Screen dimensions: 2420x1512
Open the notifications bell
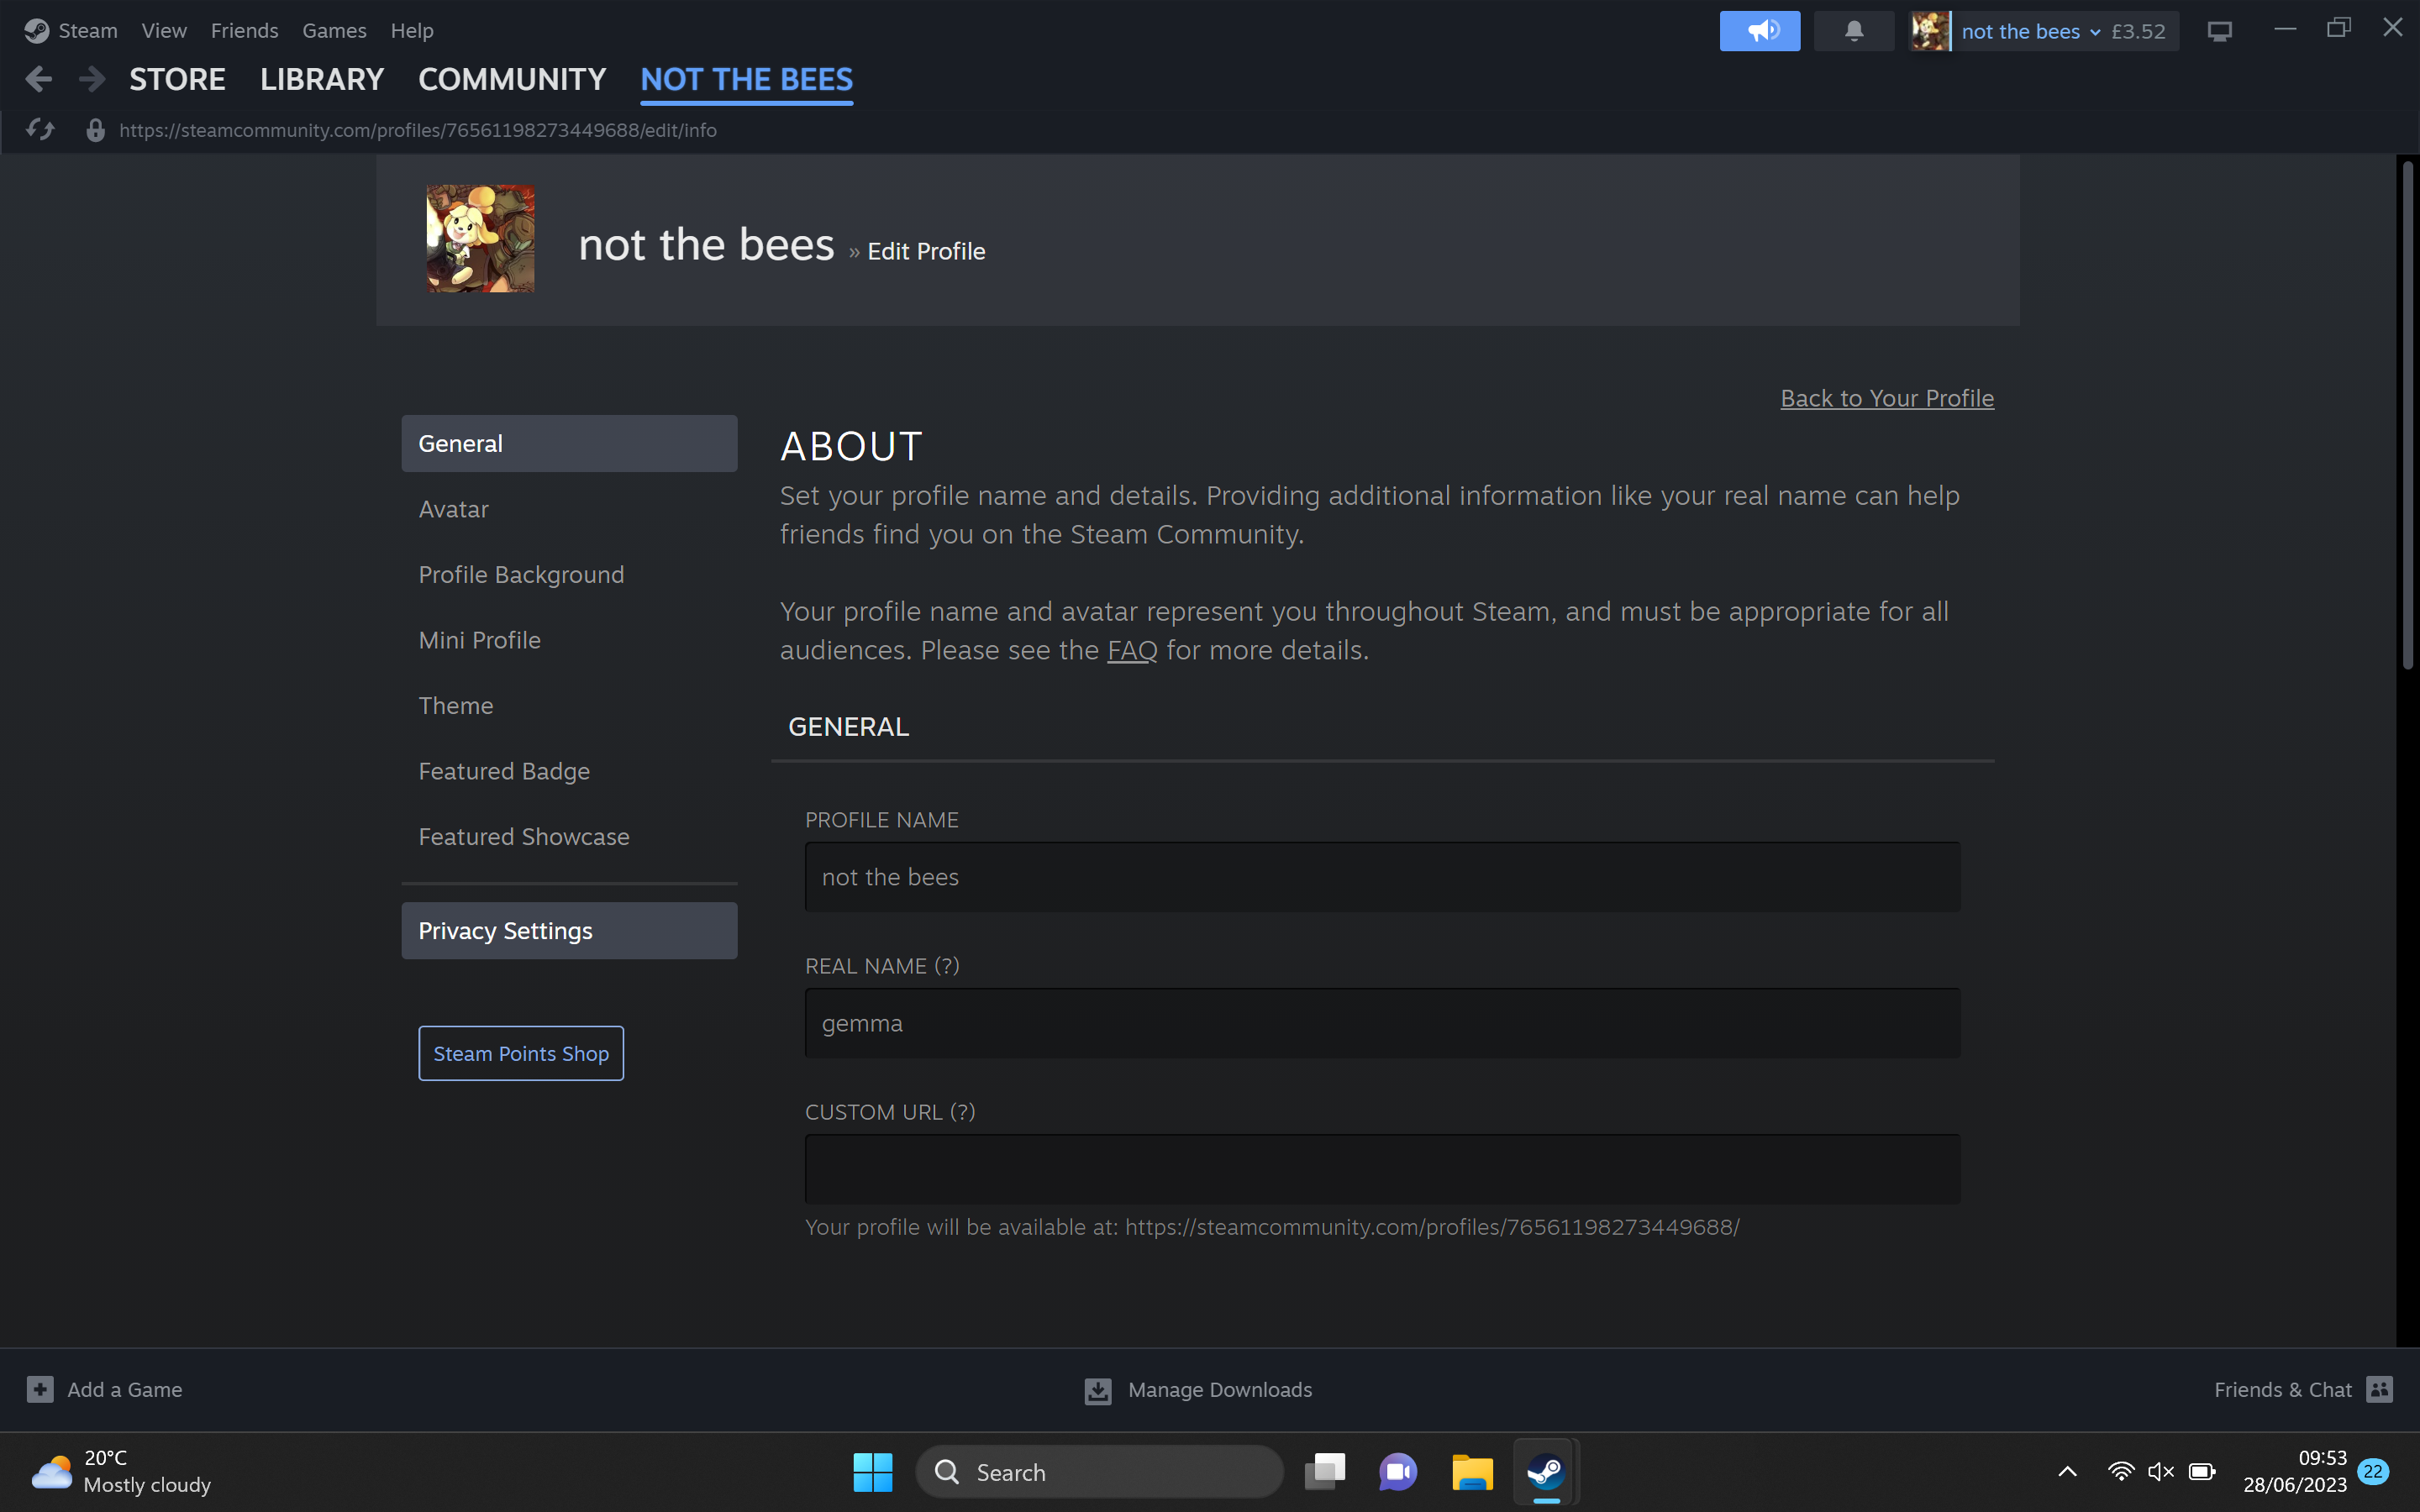click(1853, 31)
